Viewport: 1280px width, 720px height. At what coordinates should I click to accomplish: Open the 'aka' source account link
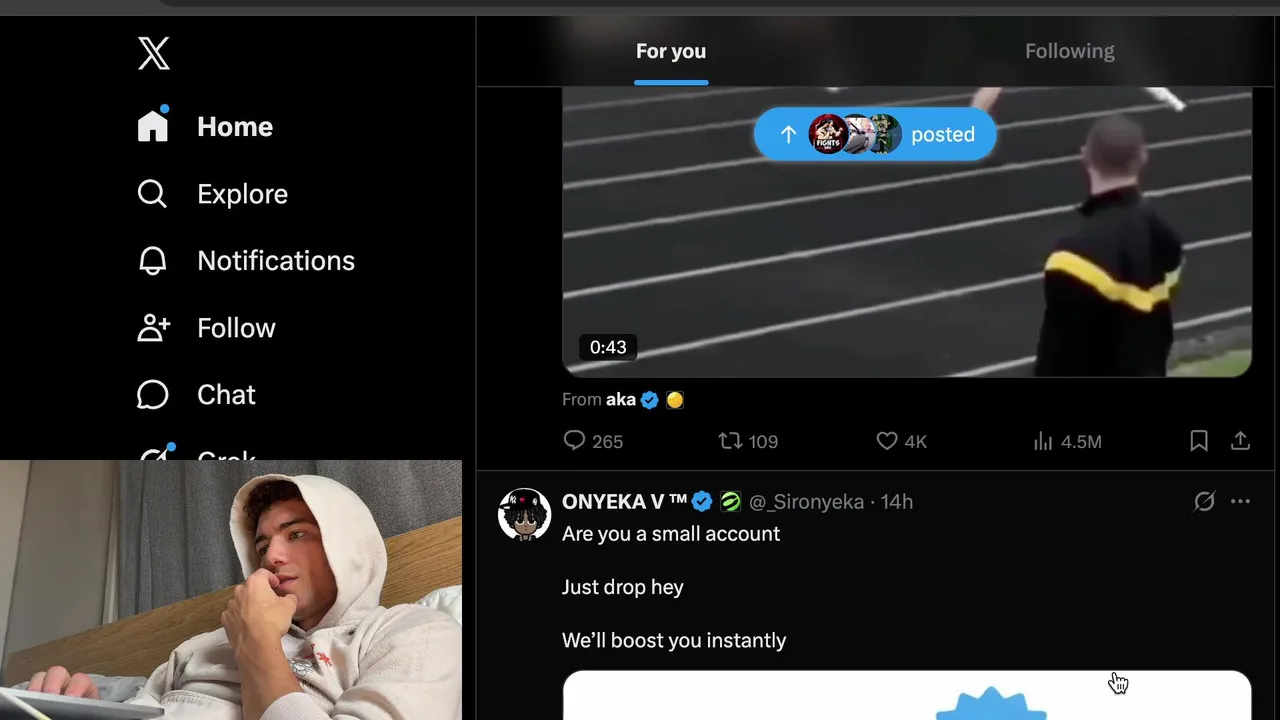(x=621, y=399)
